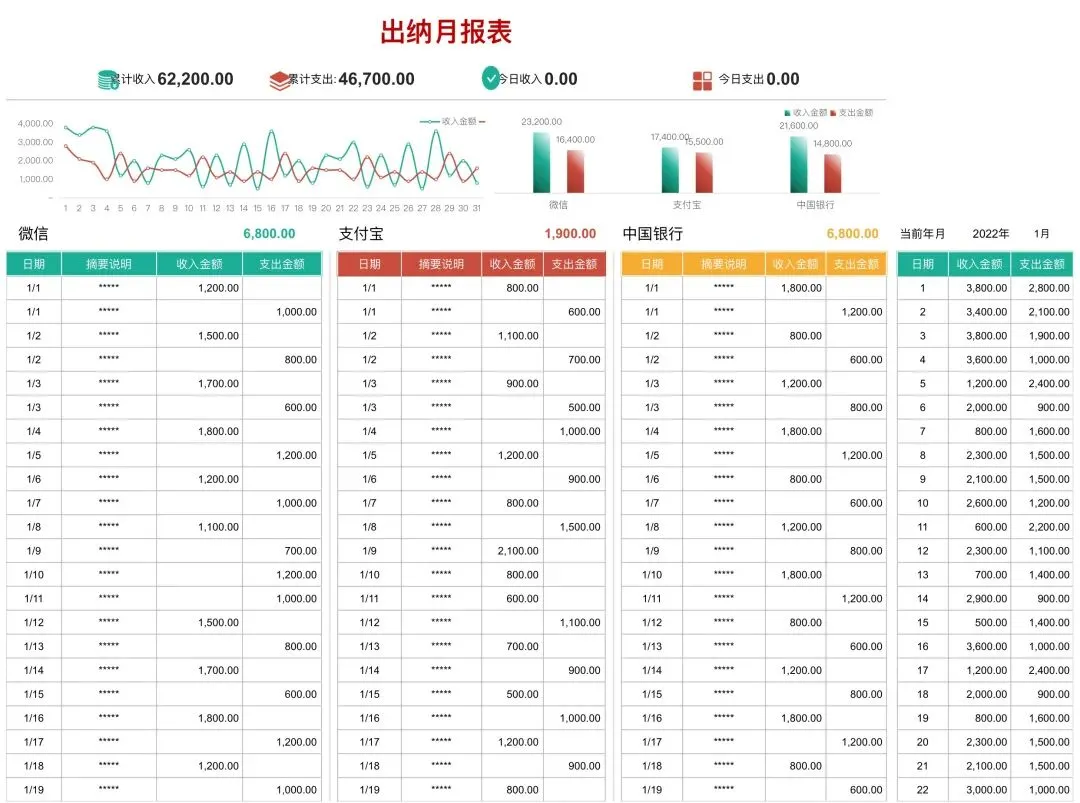Select the green 微信 balance 6,800.00
Screen dimensions: 1080x803
pyautogui.click(x=269, y=233)
